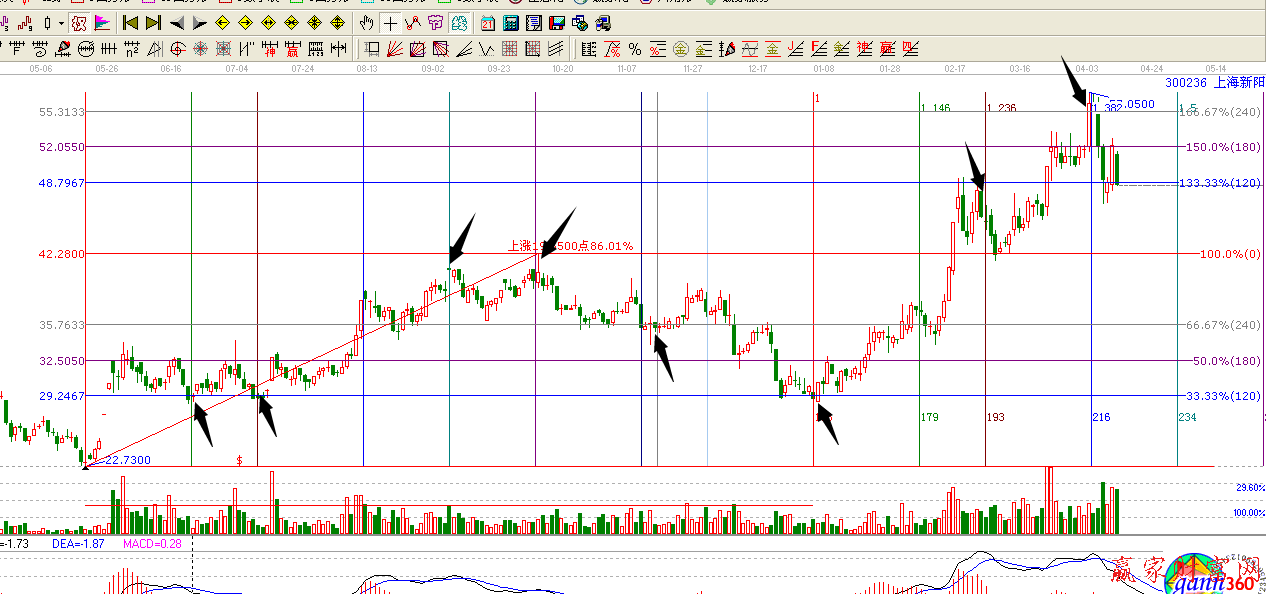Click the colorful flag icon in toolbar
The width and height of the screenshot is (1266, 594).
coord(102,23)
